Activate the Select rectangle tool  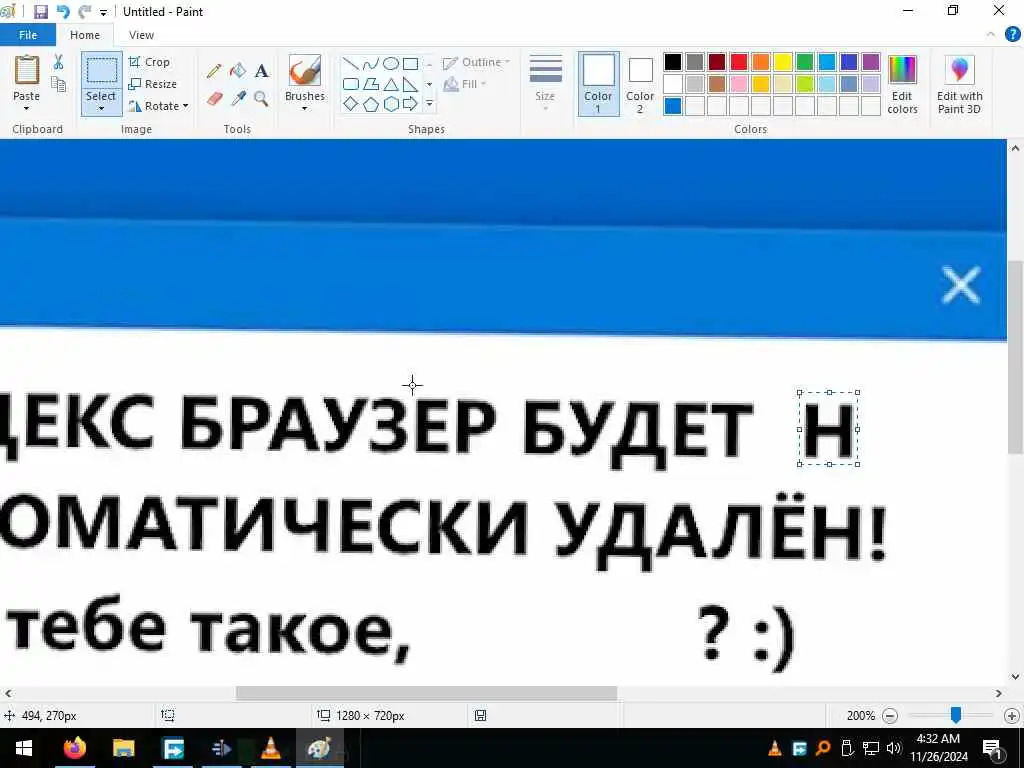101,71
